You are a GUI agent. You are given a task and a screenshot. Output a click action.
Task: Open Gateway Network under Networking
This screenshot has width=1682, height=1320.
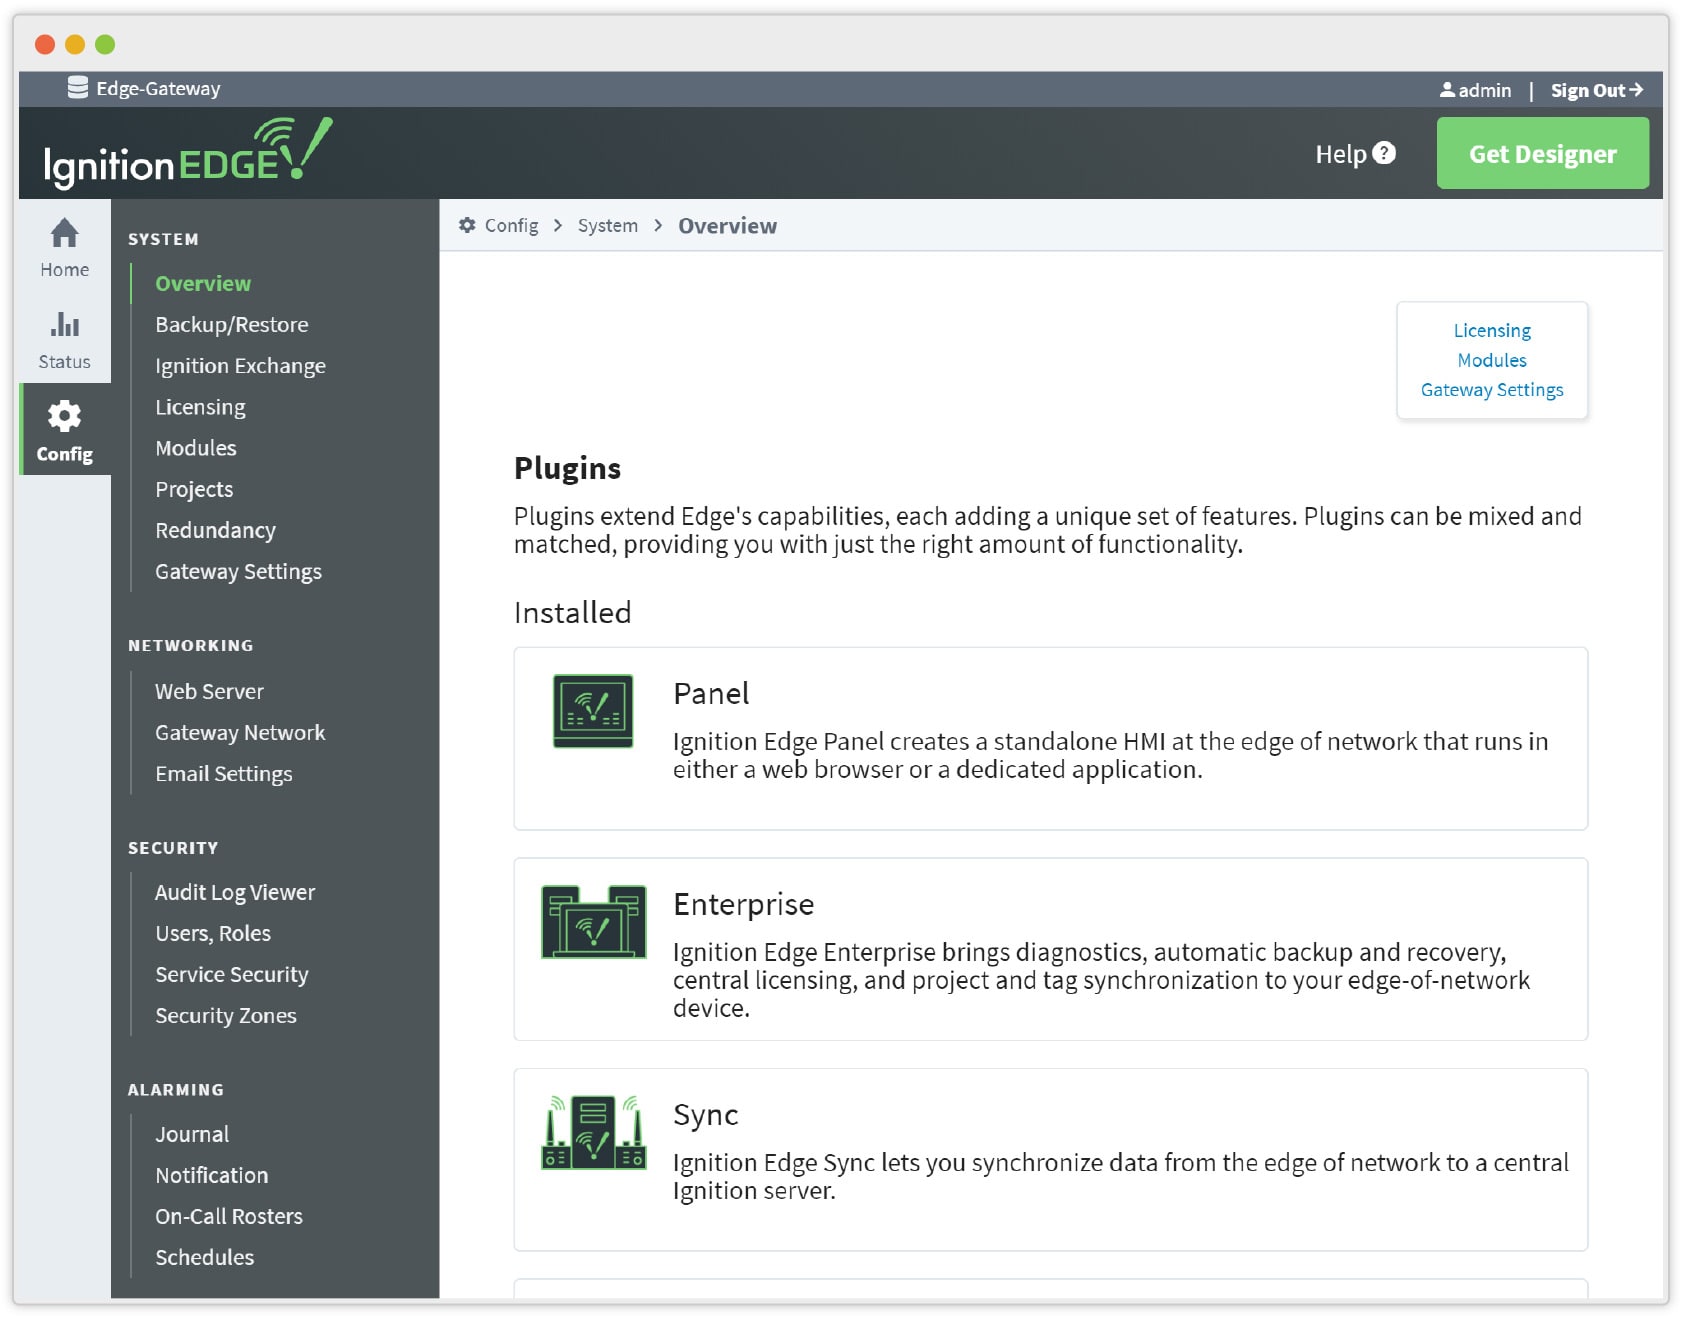point(240,733)
